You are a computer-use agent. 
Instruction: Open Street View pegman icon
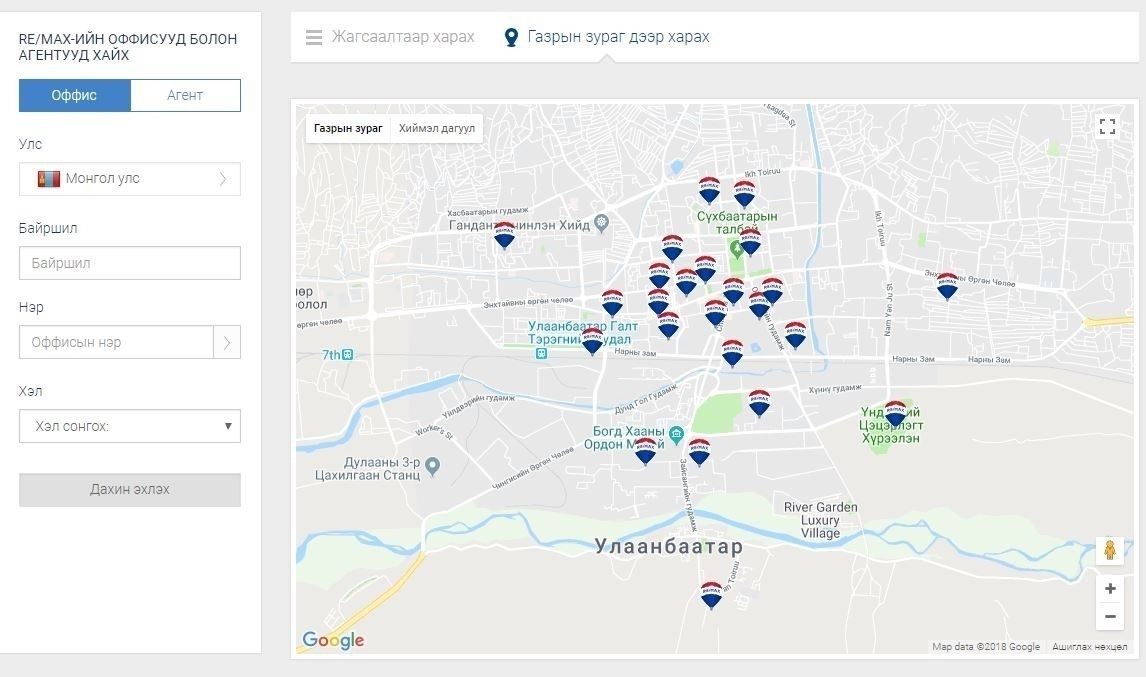coord(1109,550)
